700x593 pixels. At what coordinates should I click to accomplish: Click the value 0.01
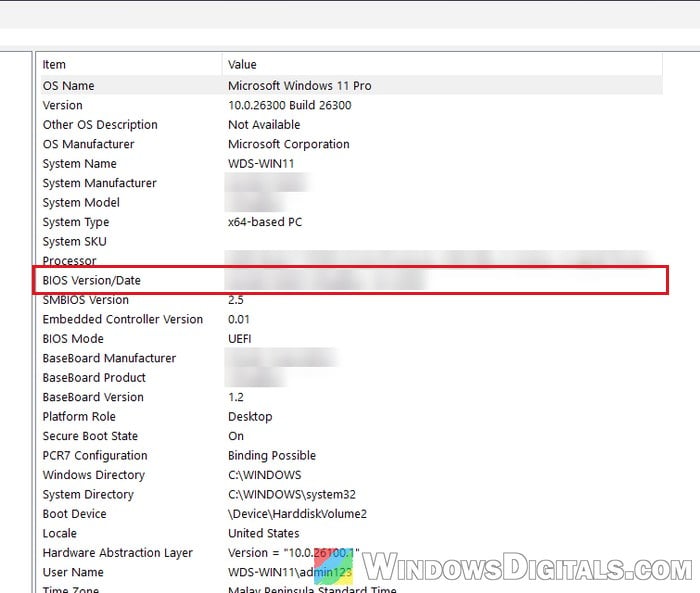[239, 320]
